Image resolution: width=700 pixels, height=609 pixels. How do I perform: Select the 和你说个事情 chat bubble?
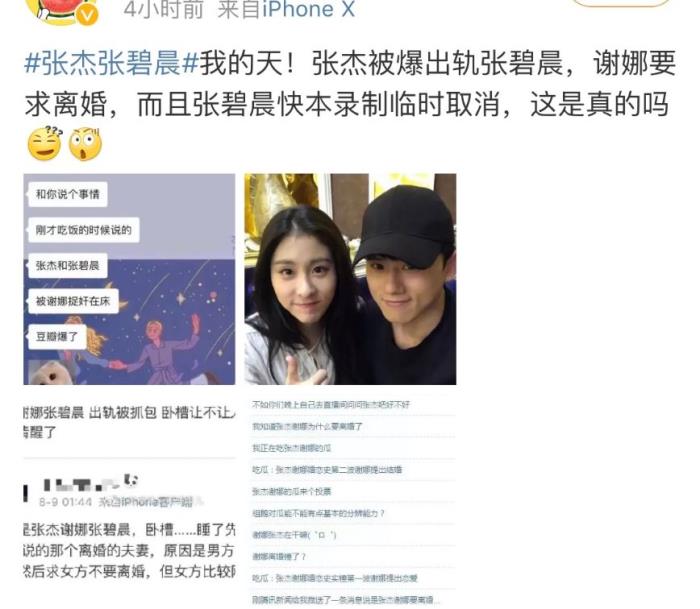[x=68, y=194]
